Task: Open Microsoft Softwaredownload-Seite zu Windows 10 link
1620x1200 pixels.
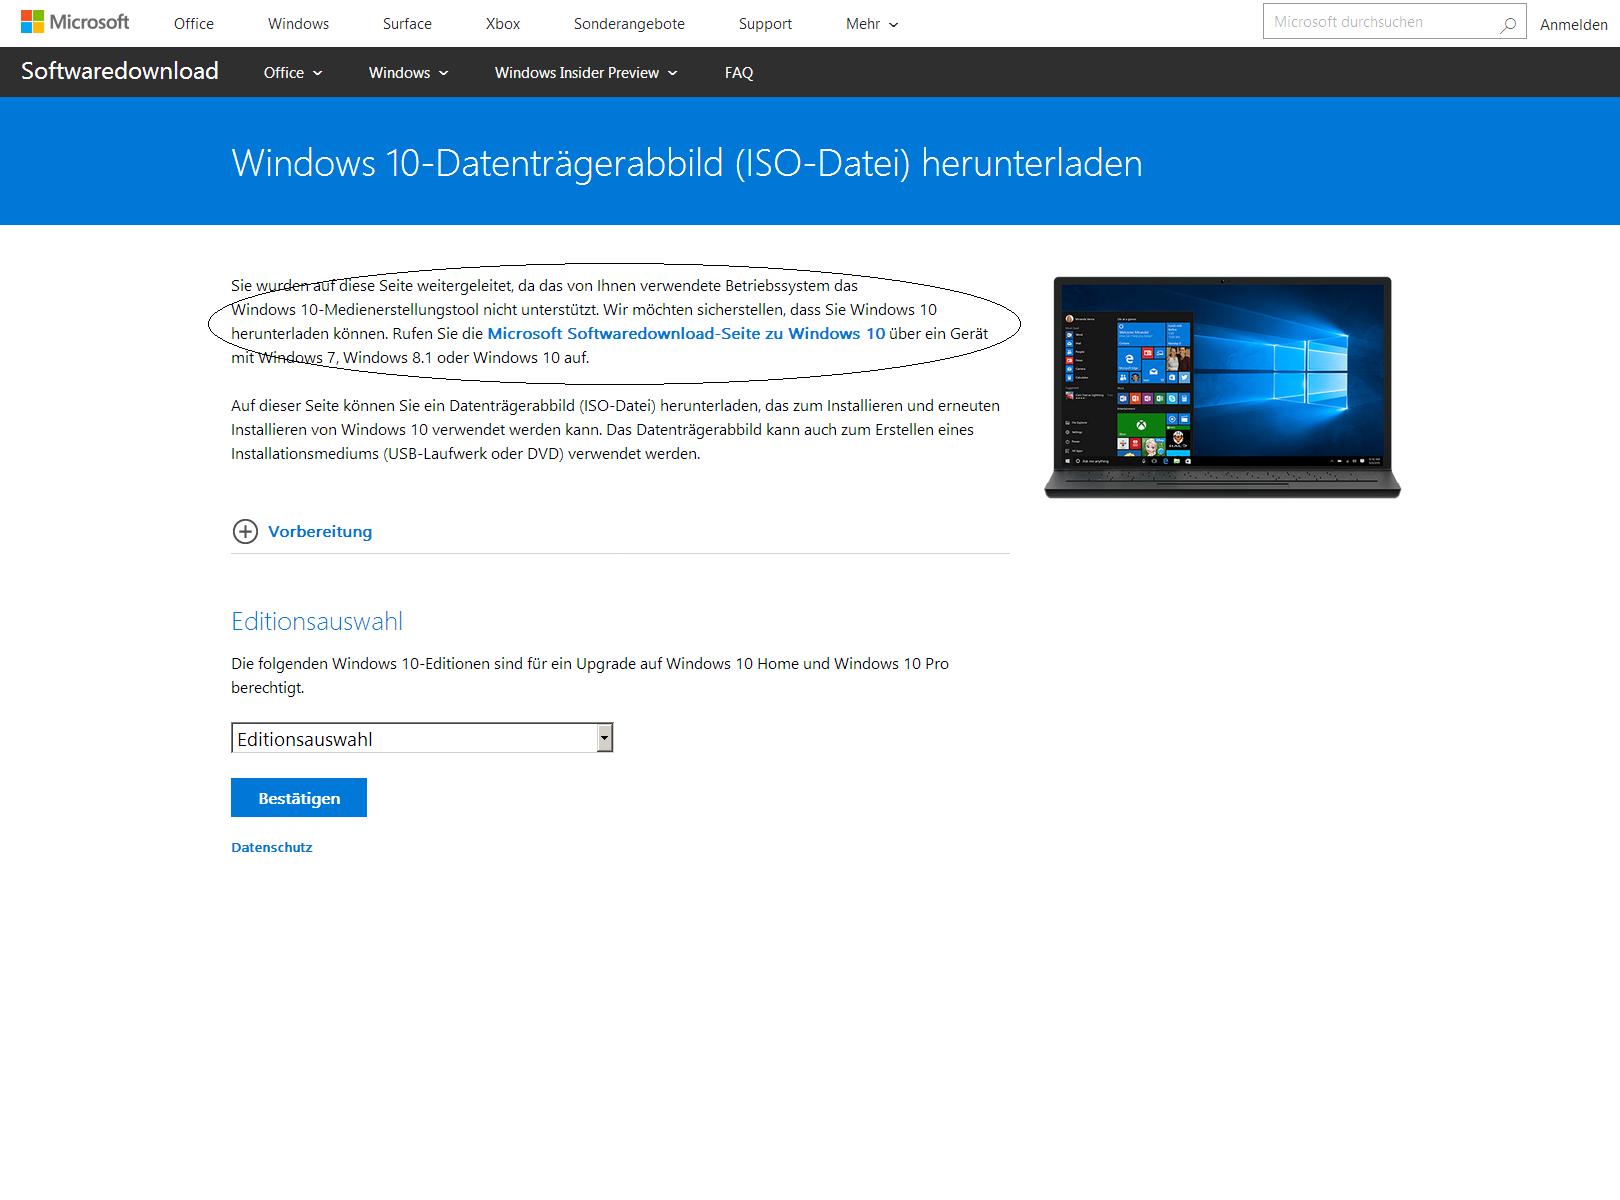Action: click(686, 333)
